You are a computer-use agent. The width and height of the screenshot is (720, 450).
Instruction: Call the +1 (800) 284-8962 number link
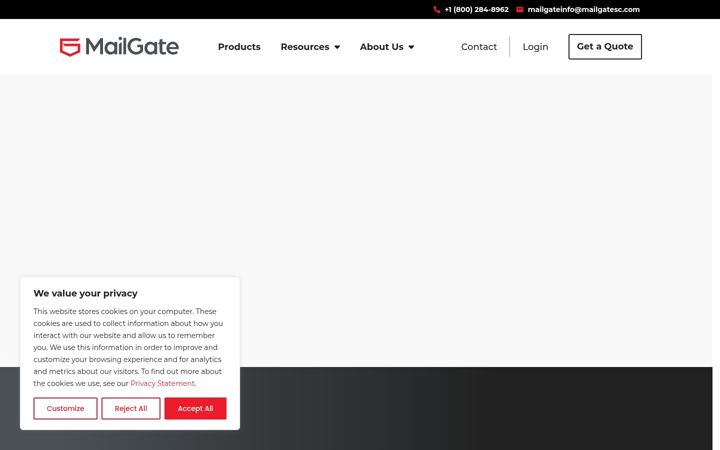pyautogui.click(x=477, y=10)
